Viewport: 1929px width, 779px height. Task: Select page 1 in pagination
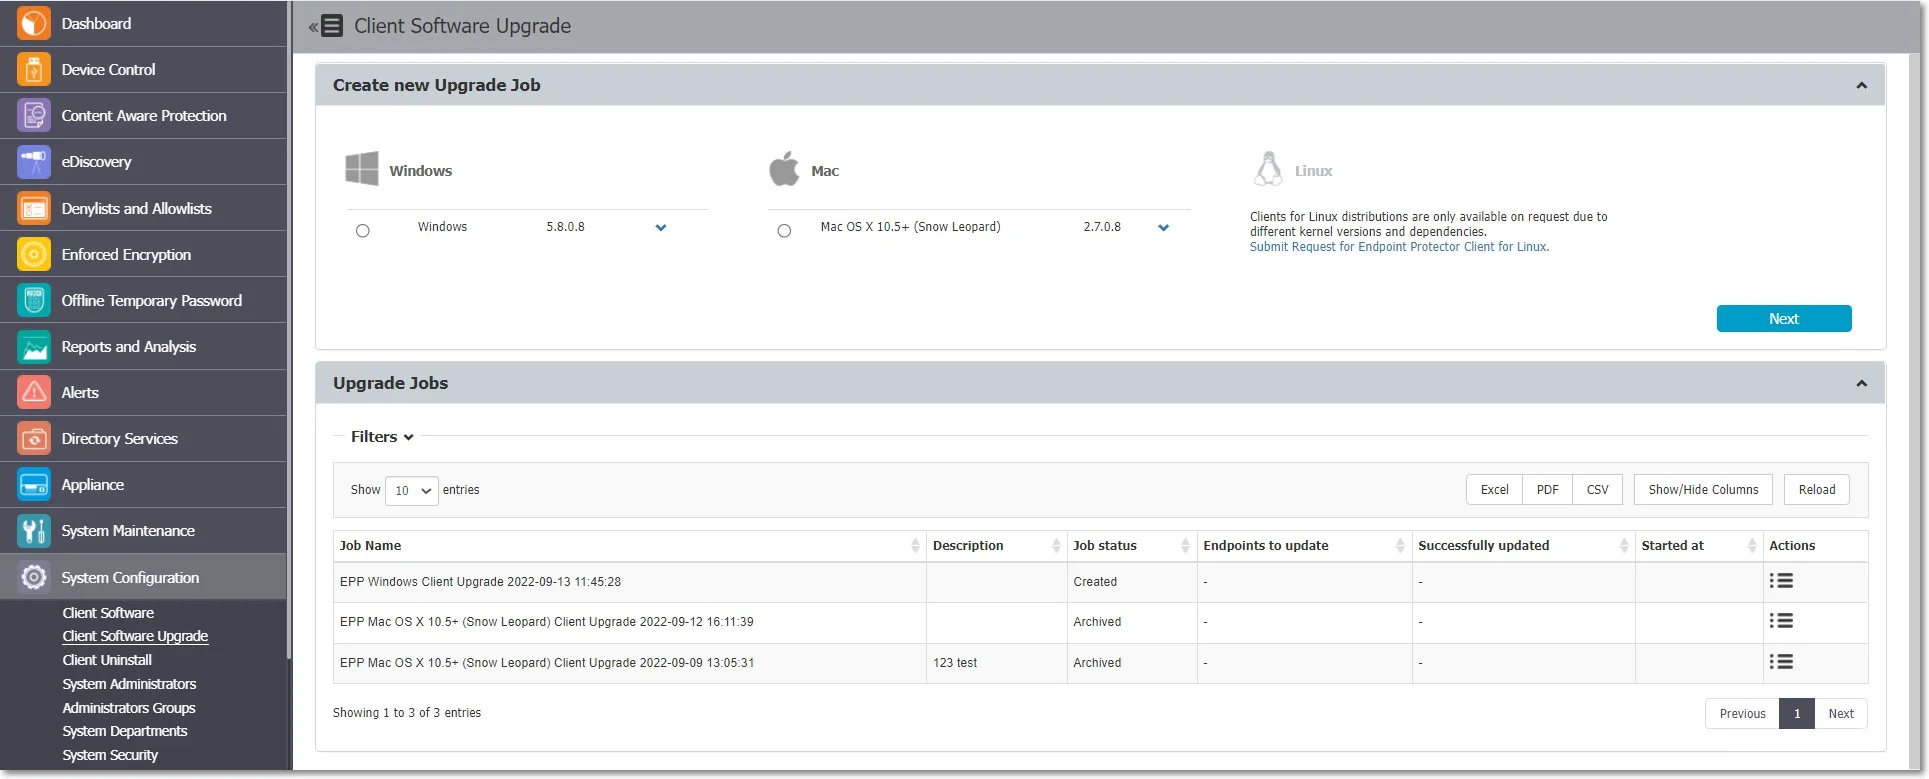(1797, 714)
